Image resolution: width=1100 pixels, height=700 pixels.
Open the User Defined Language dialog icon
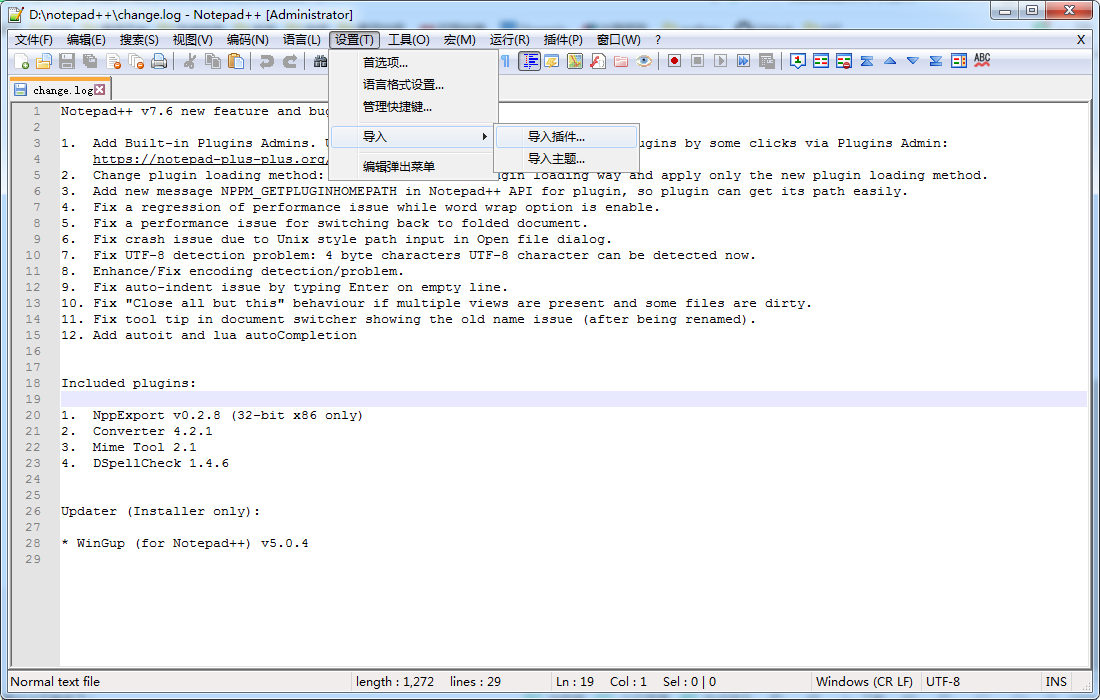tap(551, 62)
